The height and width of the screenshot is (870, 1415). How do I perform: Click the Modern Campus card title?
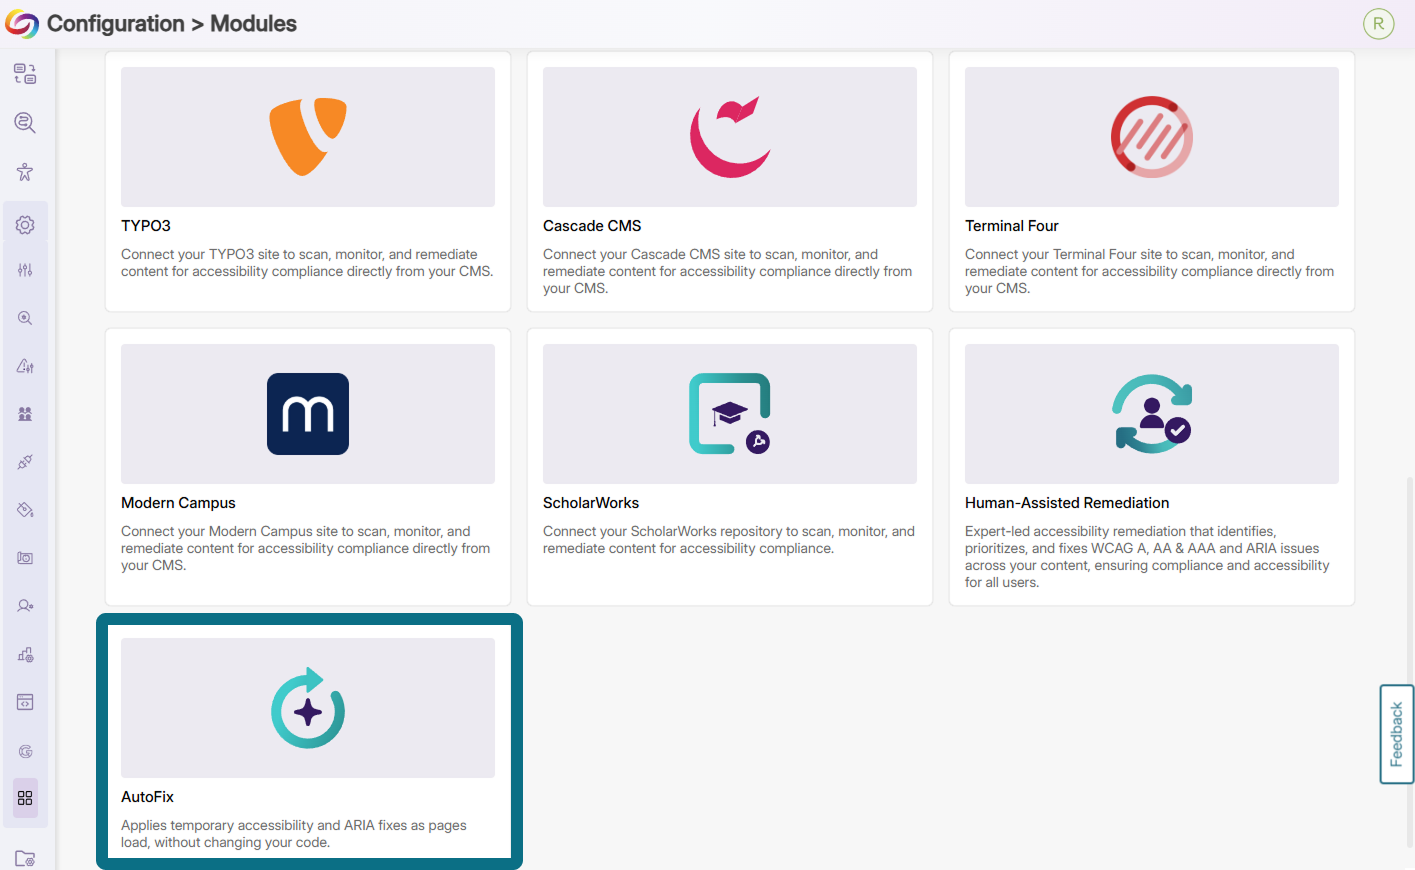tap(178, 503)
